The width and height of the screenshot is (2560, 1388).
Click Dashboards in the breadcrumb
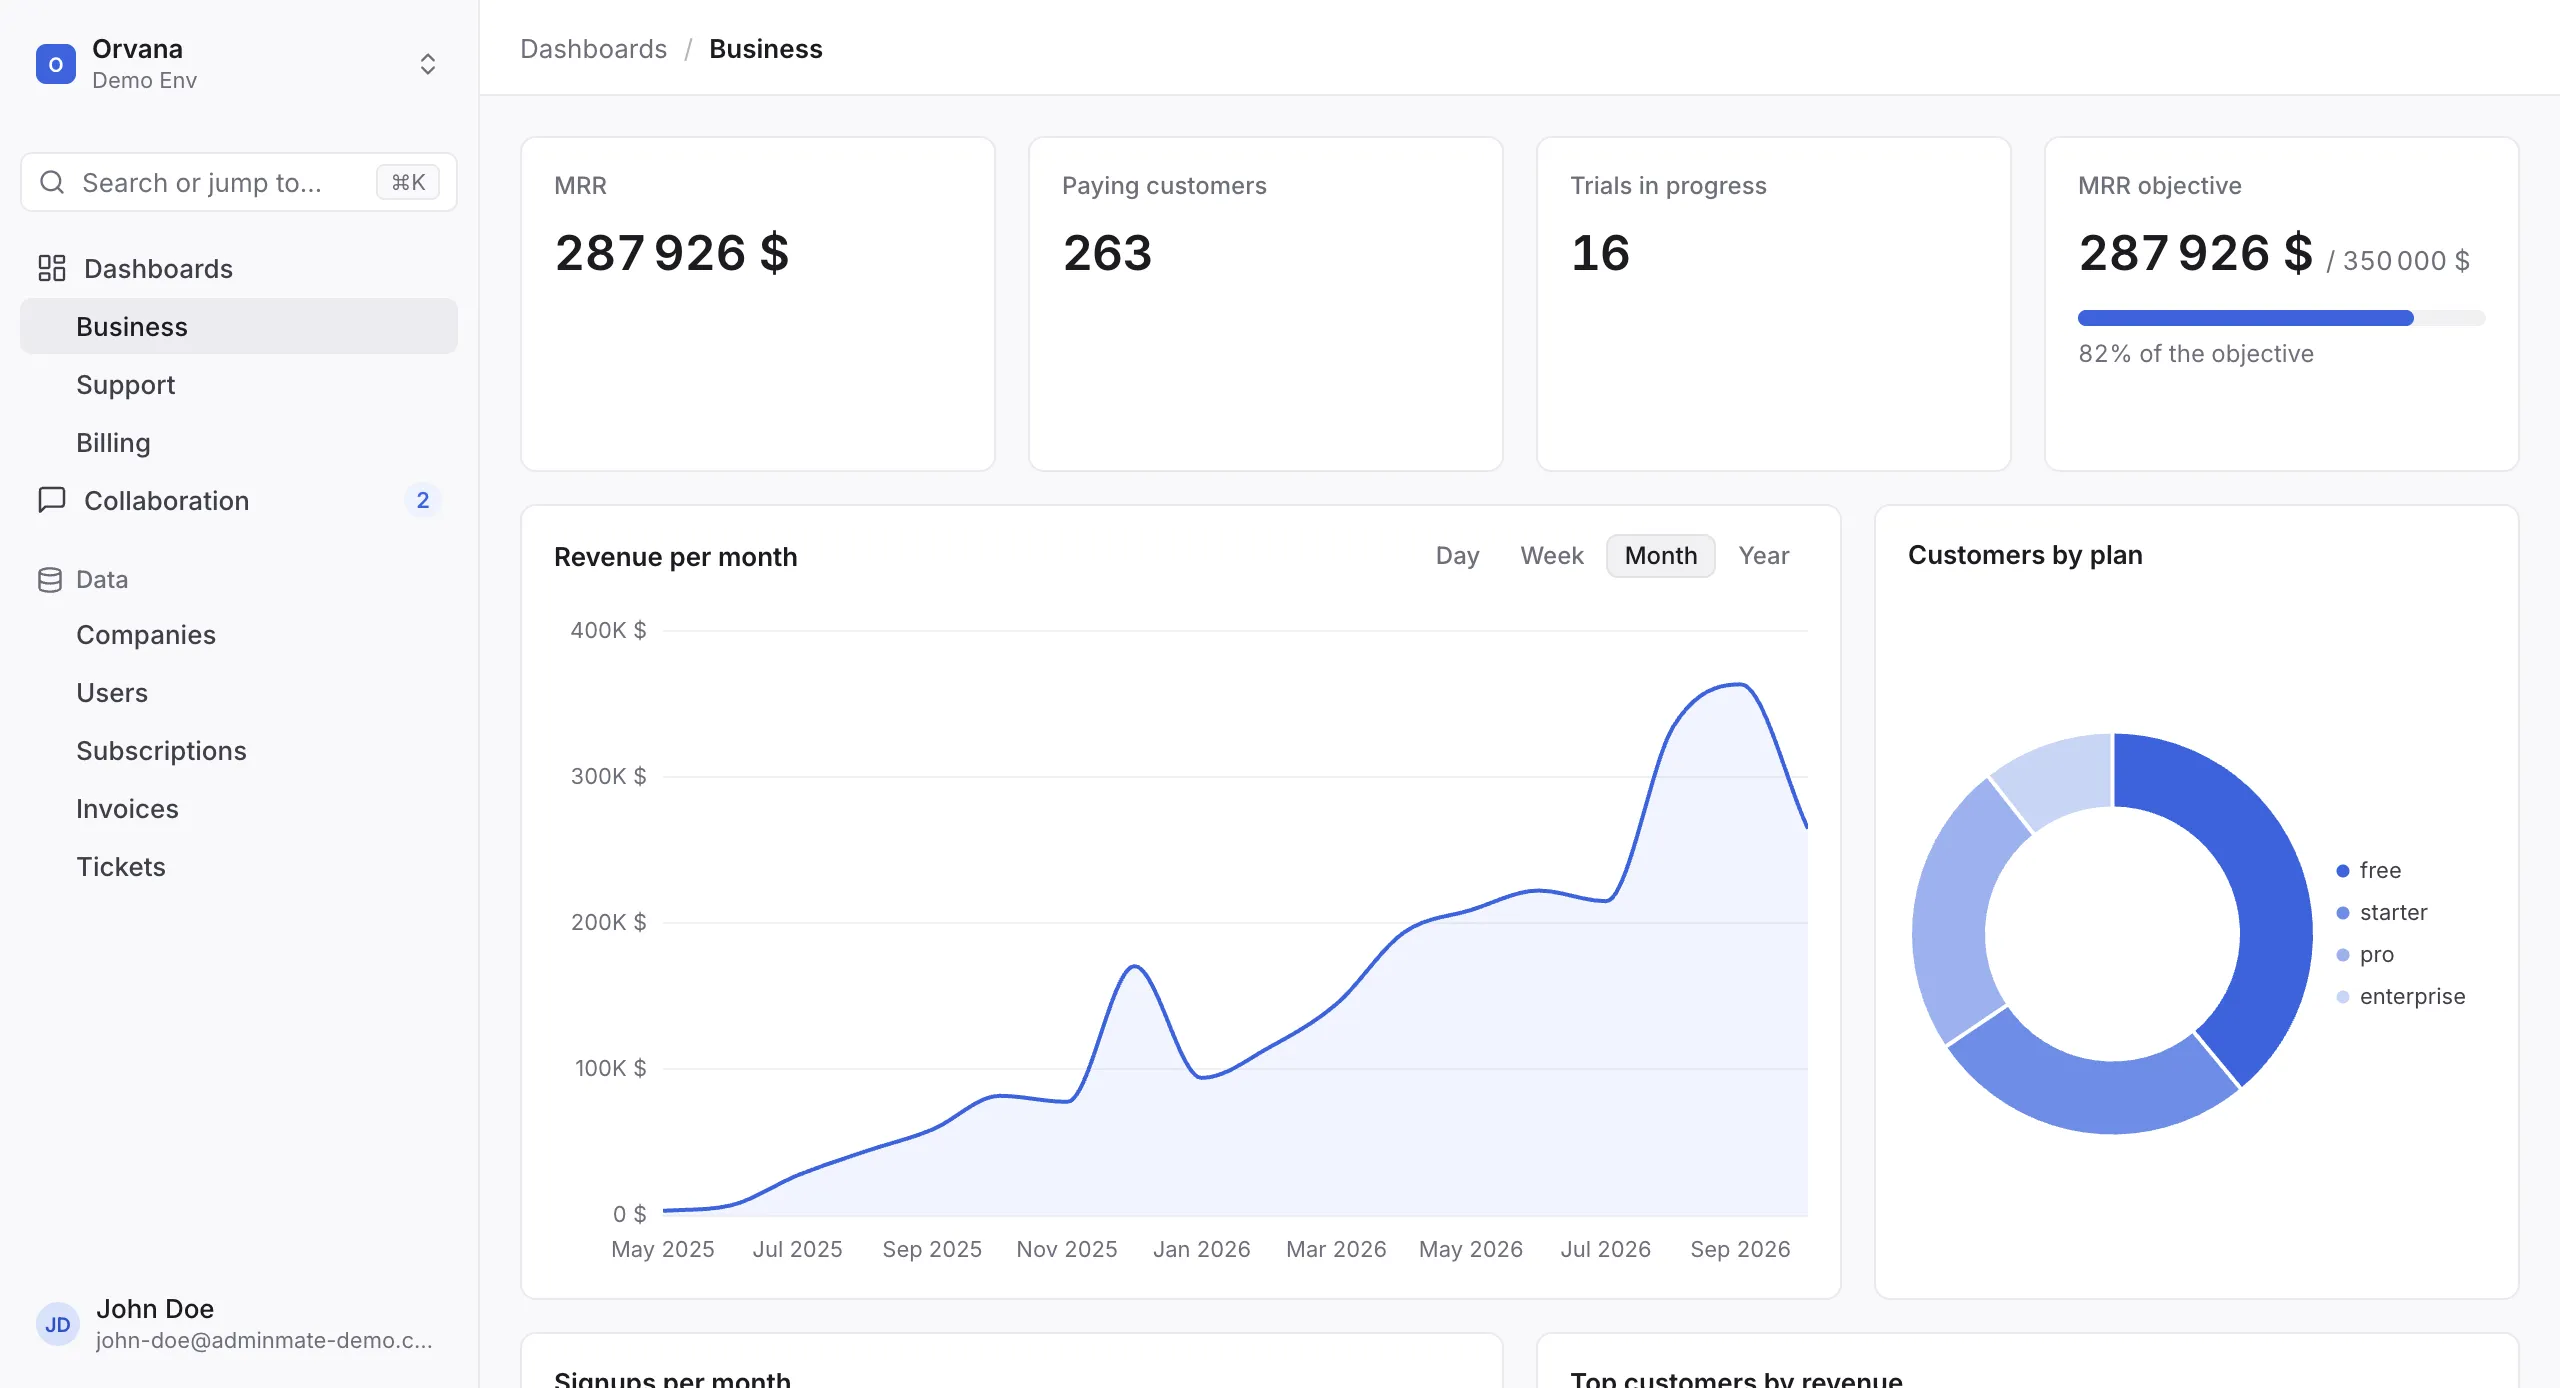593,48
